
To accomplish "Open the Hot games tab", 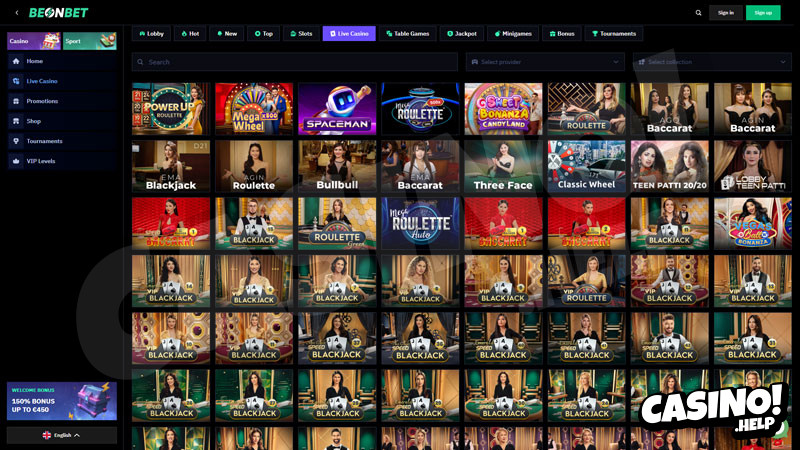I will (x=190, y=34).
